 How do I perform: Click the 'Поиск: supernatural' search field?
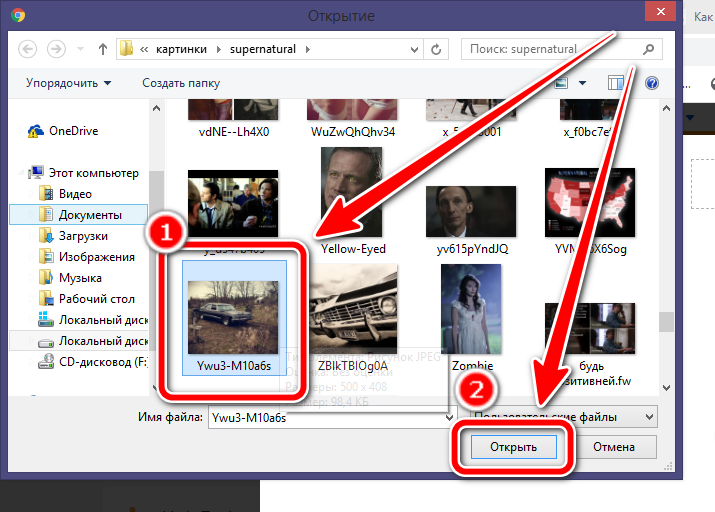pos(561,49)
